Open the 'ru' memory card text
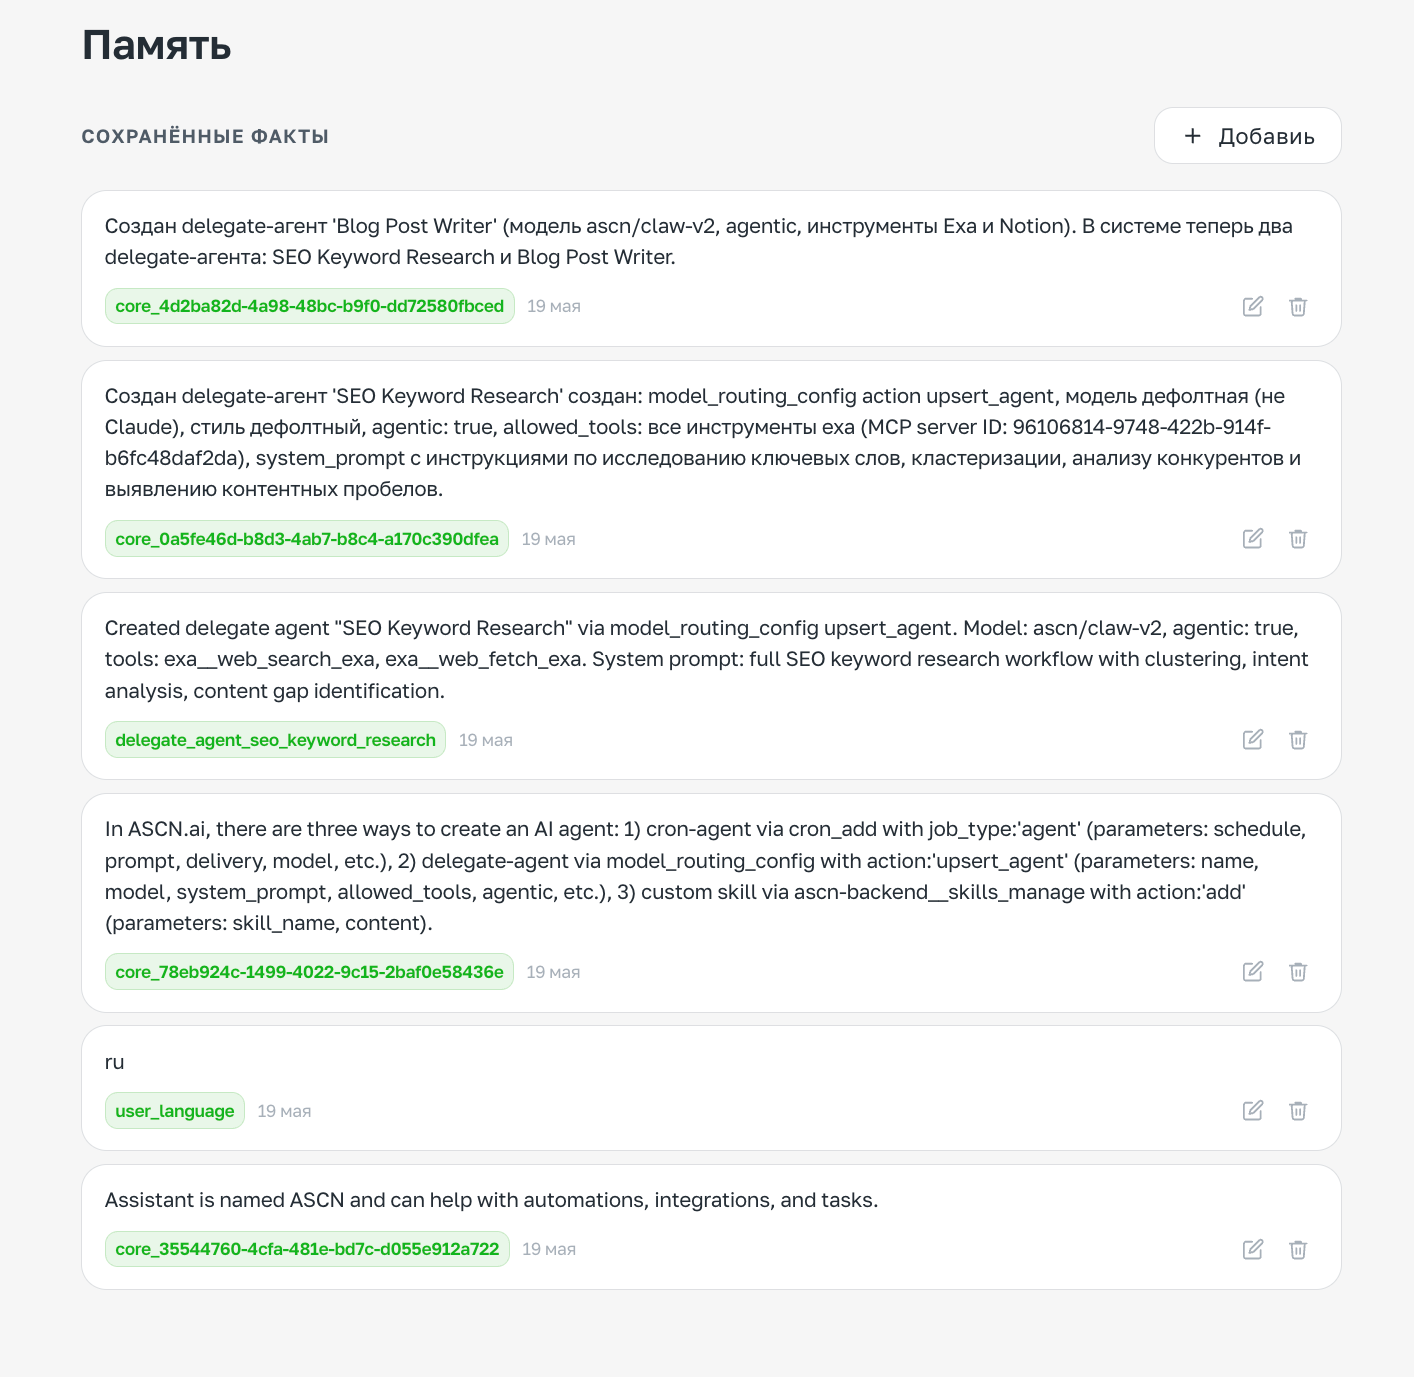The height and width of the screenshot is (1377, 1414). [115, 1062]
